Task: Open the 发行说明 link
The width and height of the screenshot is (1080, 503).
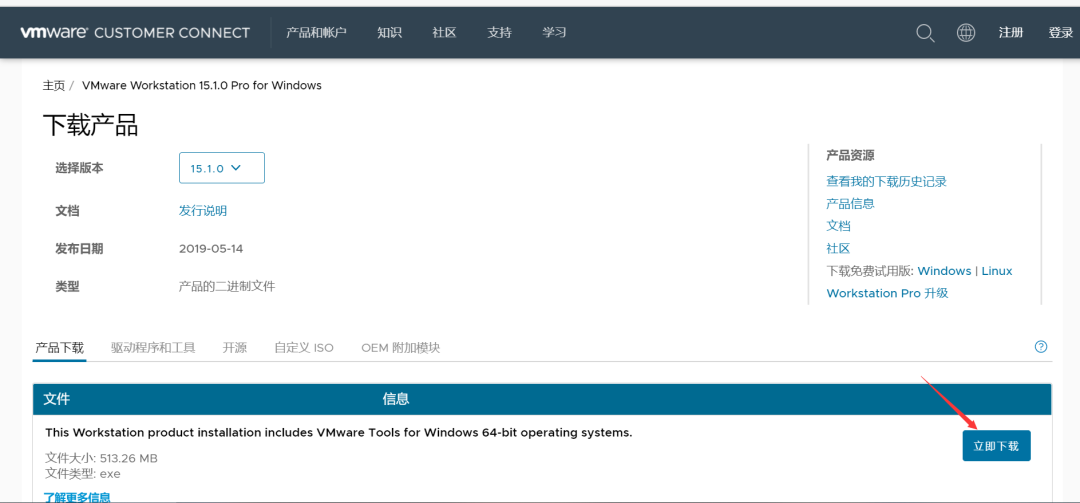Action: pyautogui.click(x=202, y=211)
